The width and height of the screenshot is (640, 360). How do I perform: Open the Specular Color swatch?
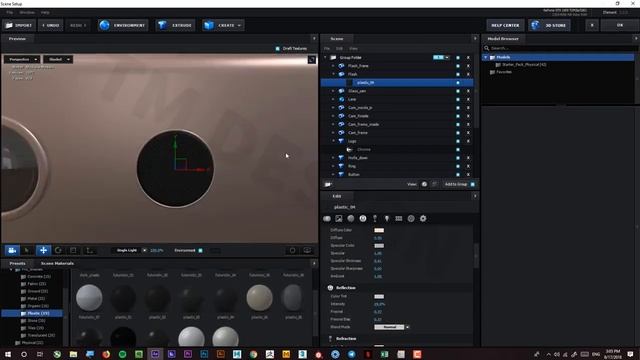[379, 246]
